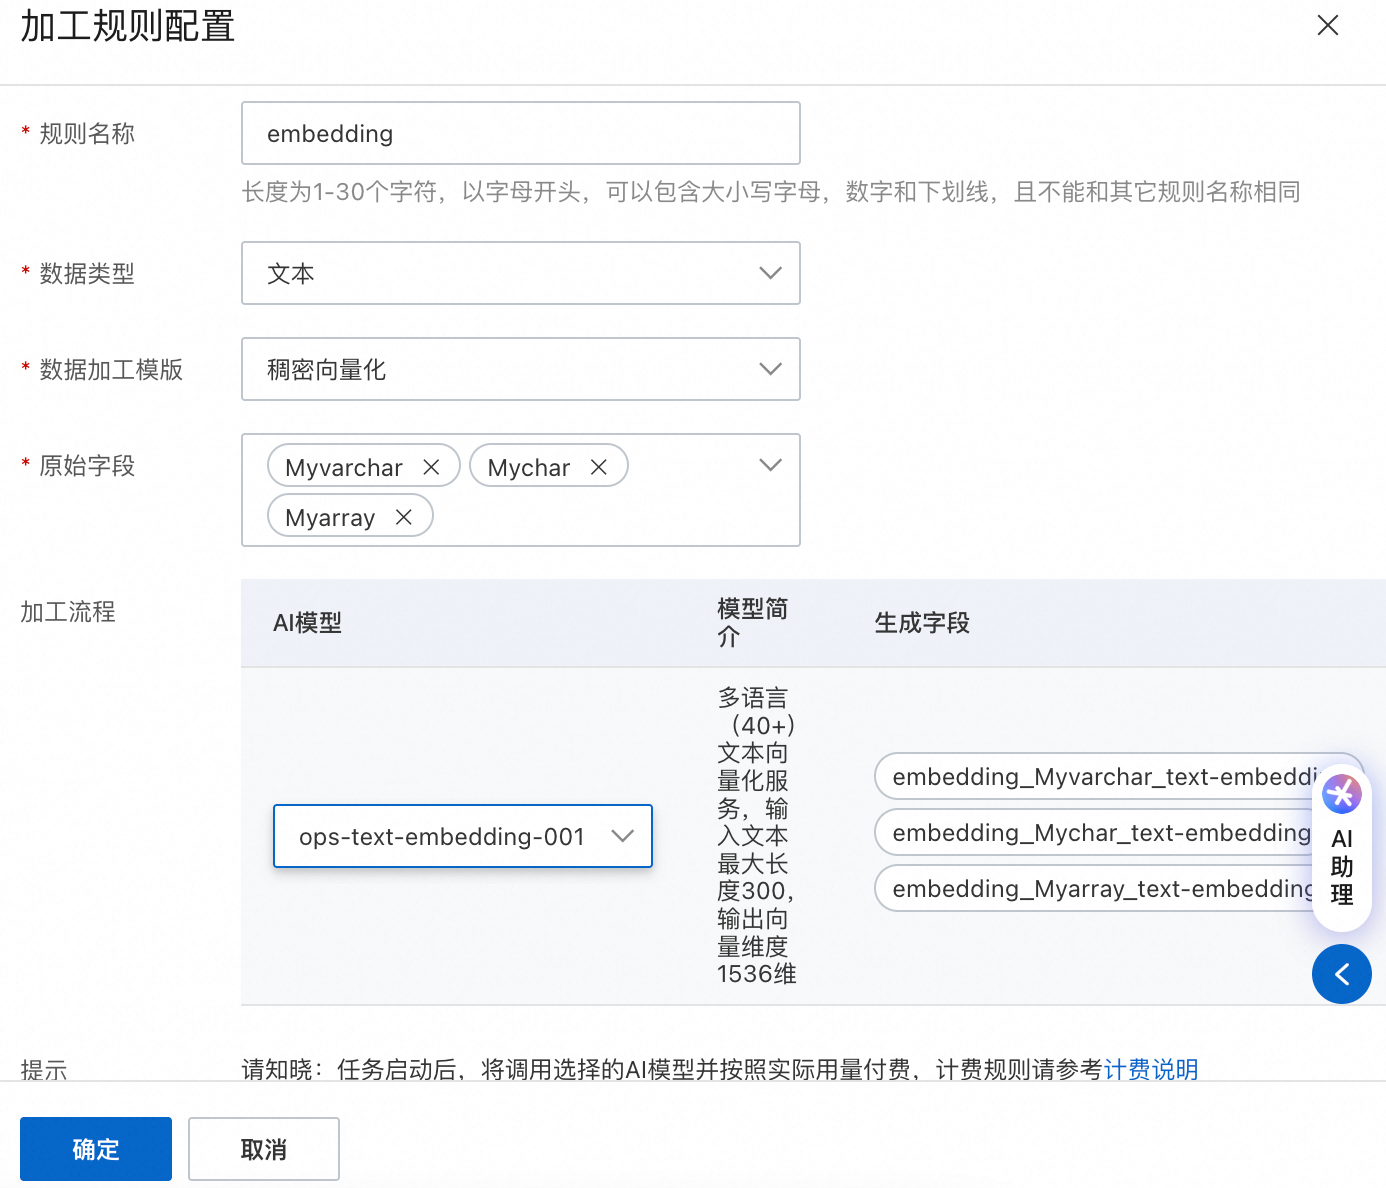Expand the 数据加工模版 dropdown showing 稠密向量化
Image resolution: width=1386 pixels, height=1188 pixels.
521,369
